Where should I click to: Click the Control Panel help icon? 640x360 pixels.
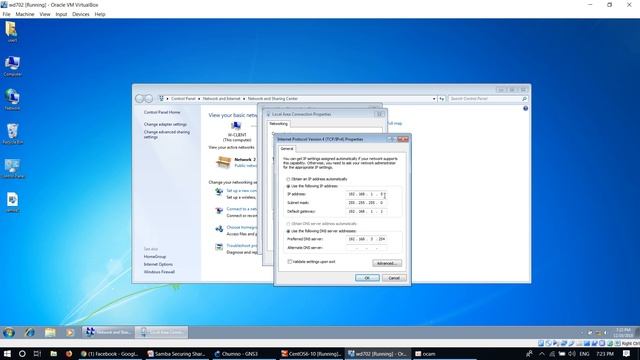tap(525, 109)
